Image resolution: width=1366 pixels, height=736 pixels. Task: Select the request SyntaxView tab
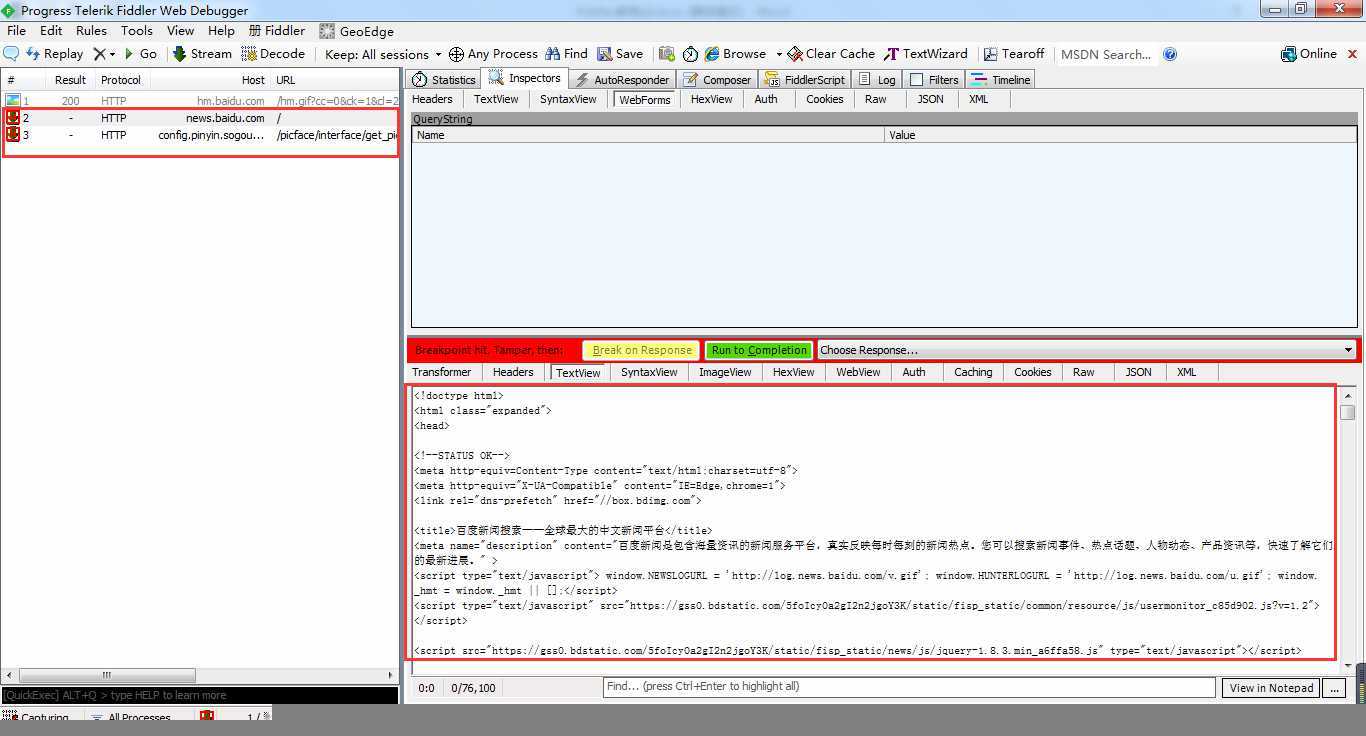click(x=568, y=99)
